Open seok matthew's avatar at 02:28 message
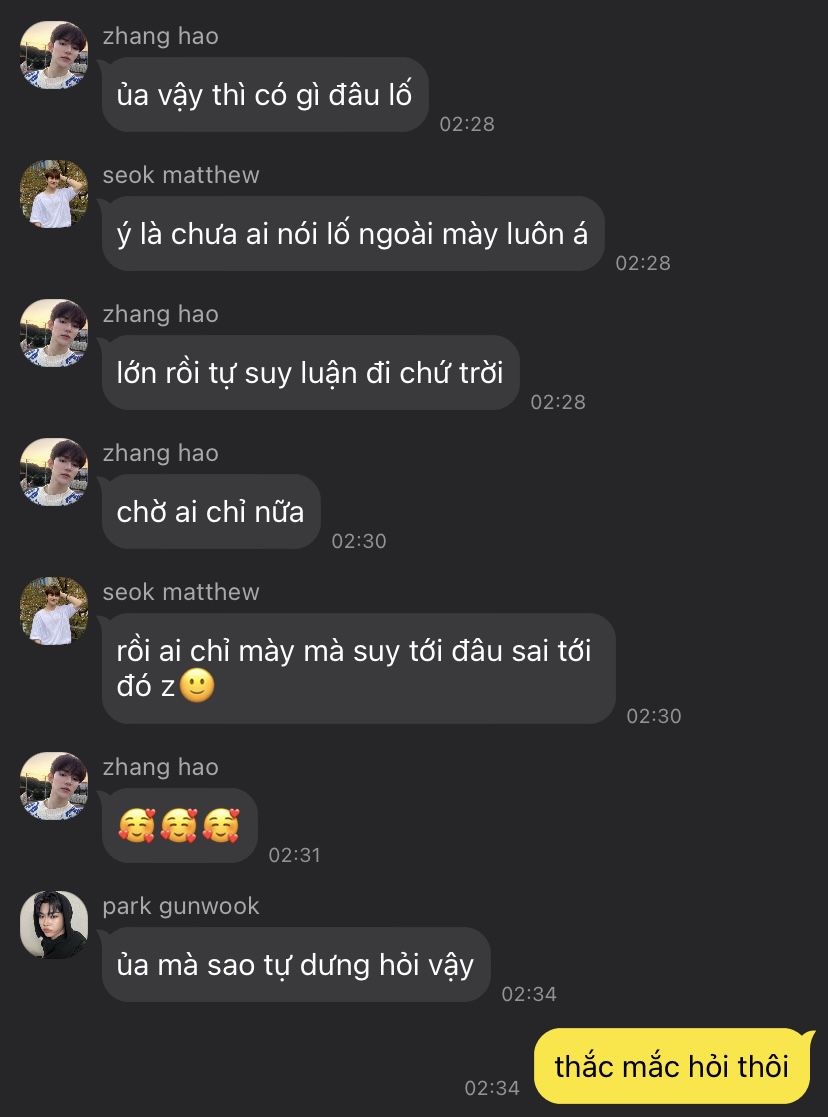Viewport: 828px width, 1117px height. point(53,194)
